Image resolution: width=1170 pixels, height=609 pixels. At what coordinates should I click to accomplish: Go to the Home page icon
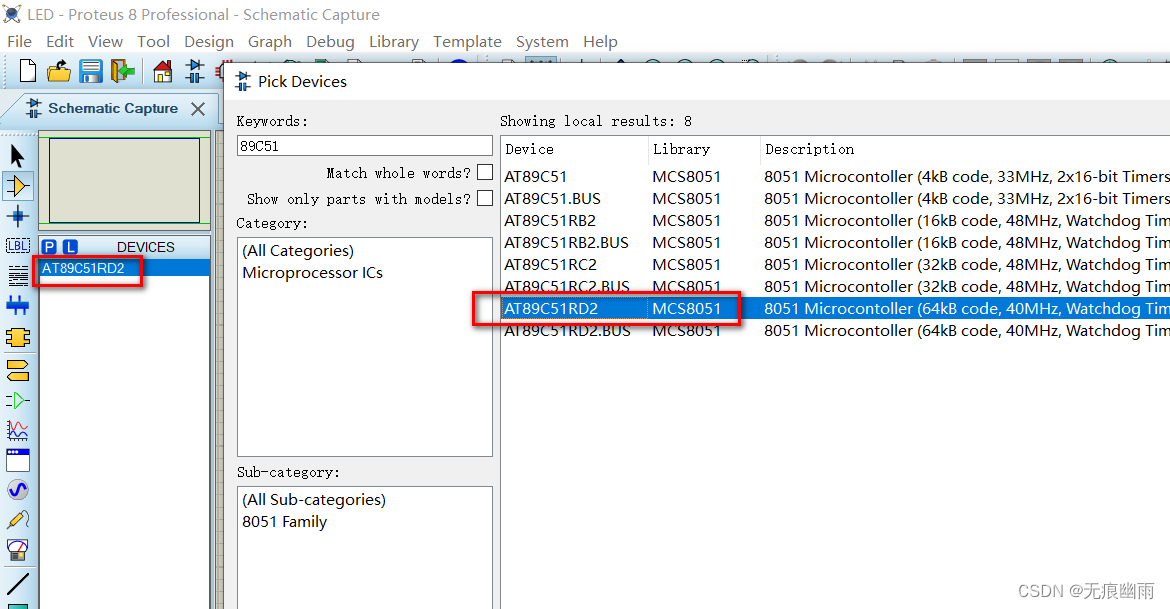click(x=163, y=71)
